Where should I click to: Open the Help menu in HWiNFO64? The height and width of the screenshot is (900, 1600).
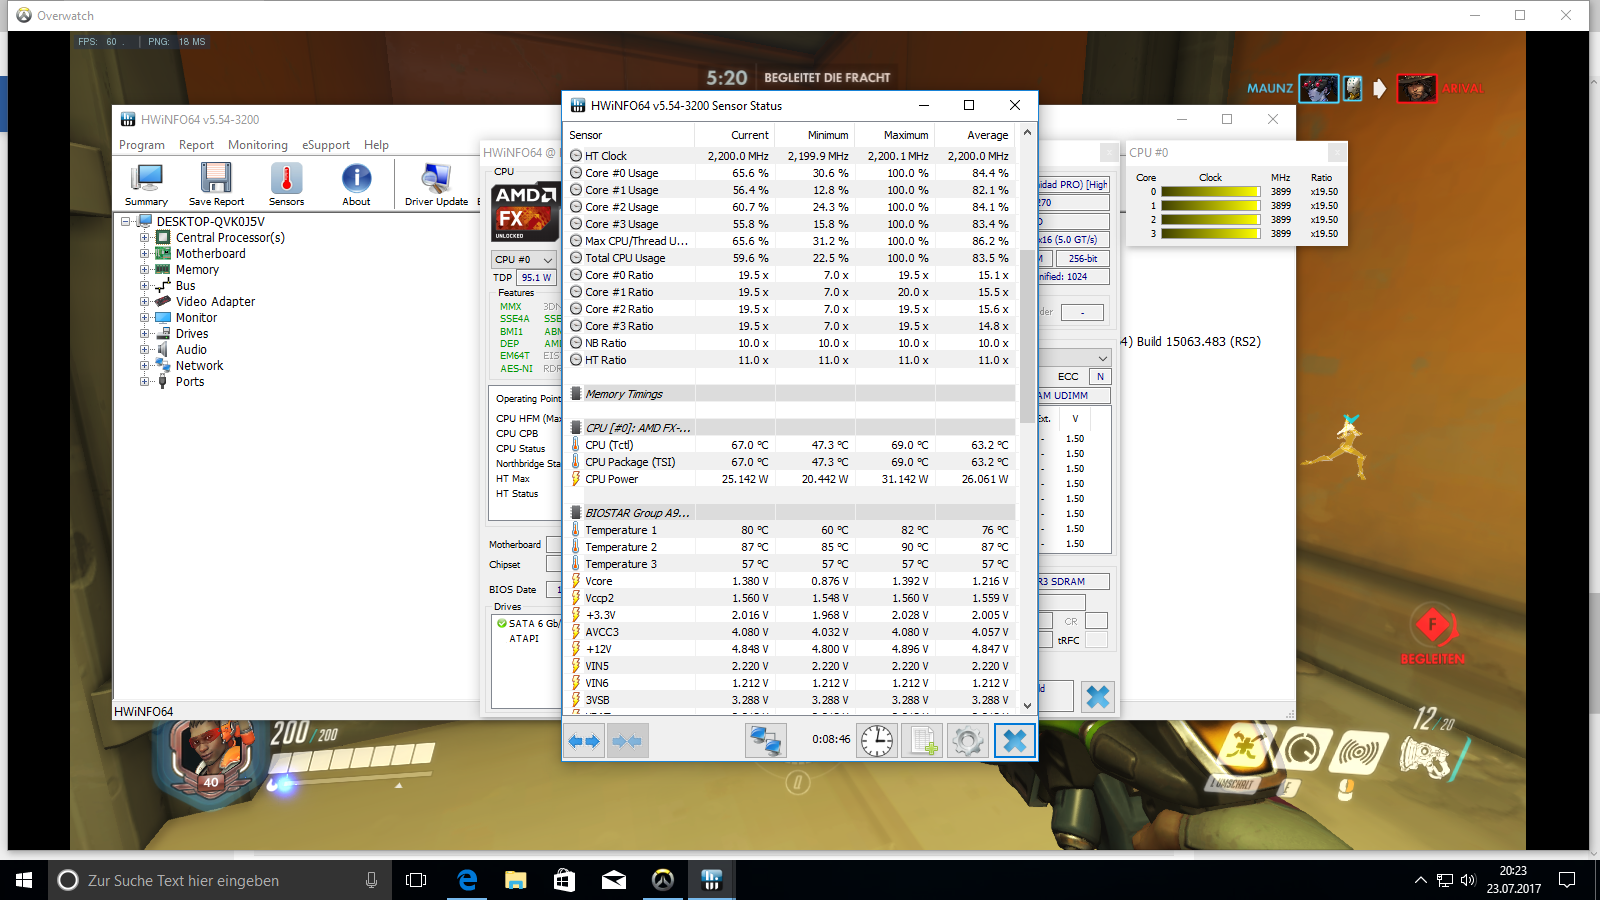(376, 145)
